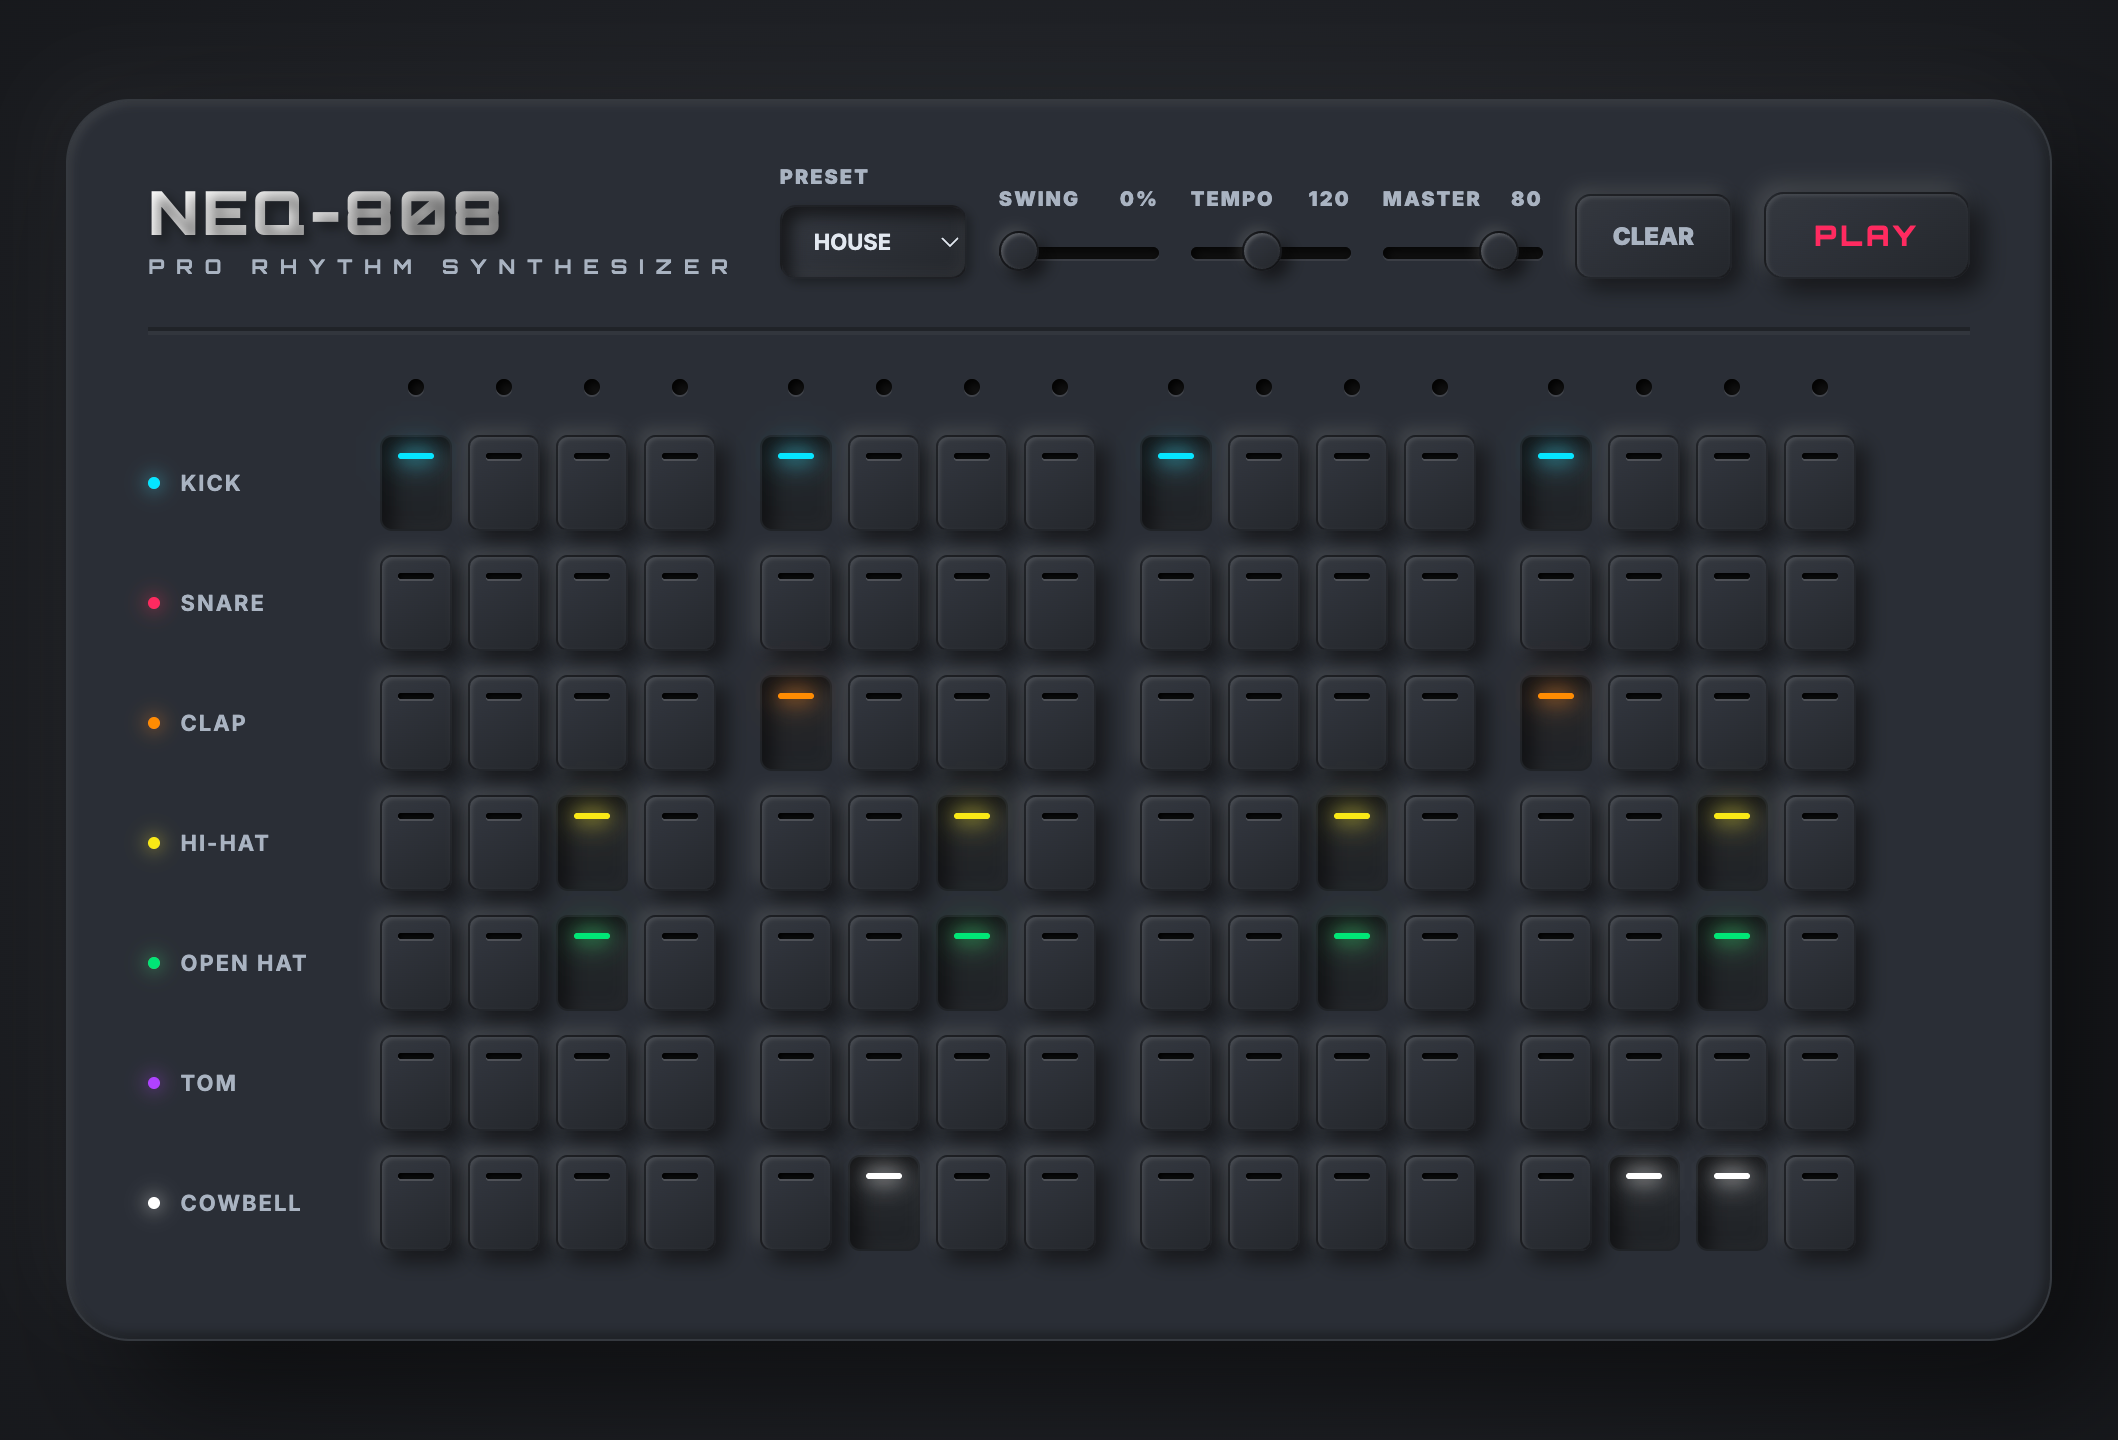The width and height of the screenshot is (2118, 1440).
Task: Activate Tom step 16 pad
Action: click(1820, 1083)
